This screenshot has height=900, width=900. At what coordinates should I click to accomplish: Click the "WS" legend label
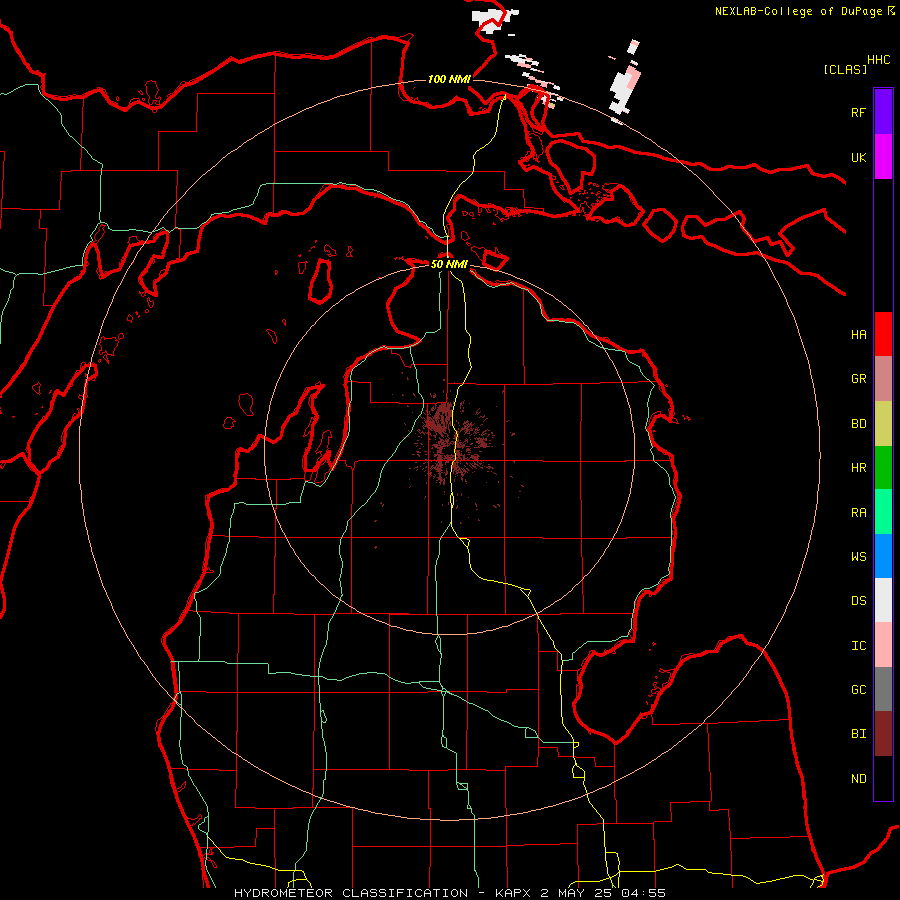point(859,557)
